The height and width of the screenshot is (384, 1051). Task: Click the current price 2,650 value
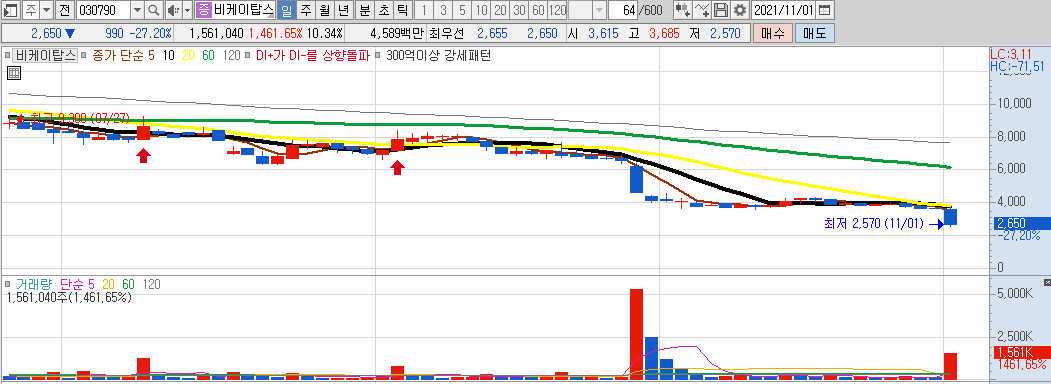pos(46,34)
